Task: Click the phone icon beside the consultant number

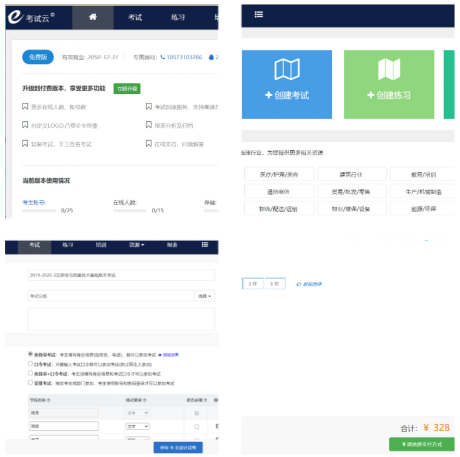Action: [163, 57]
